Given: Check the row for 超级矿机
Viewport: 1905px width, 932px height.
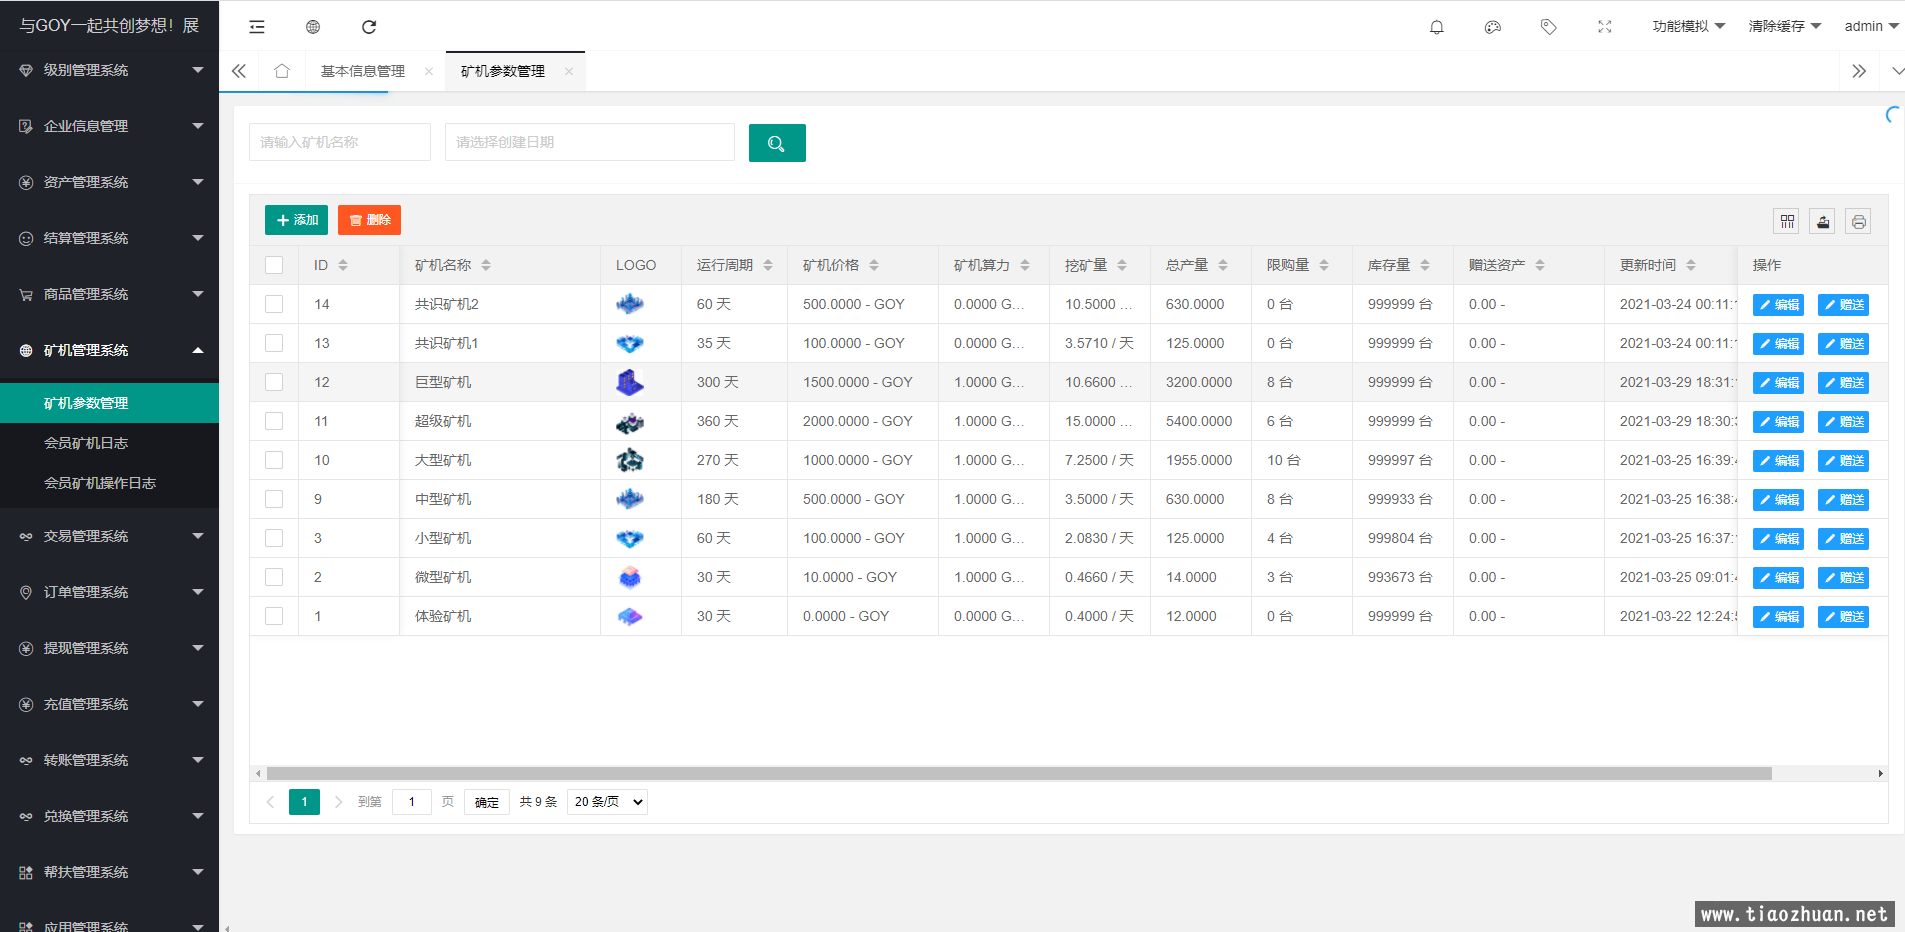Looking at the screenshot, I should 274,421.
